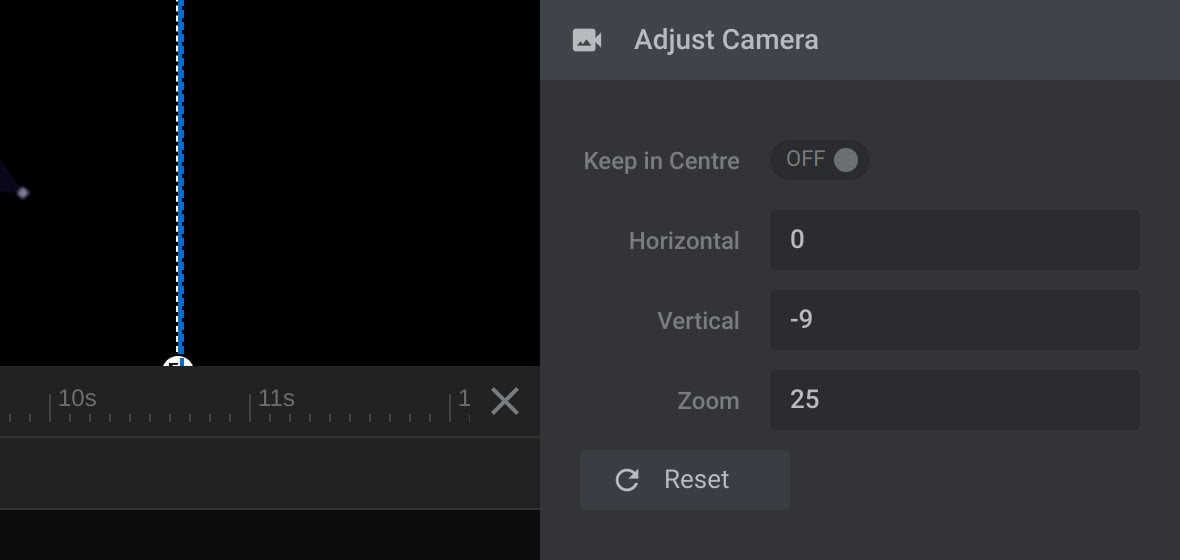Click the Horizontal label text

(x=684, y=241)
